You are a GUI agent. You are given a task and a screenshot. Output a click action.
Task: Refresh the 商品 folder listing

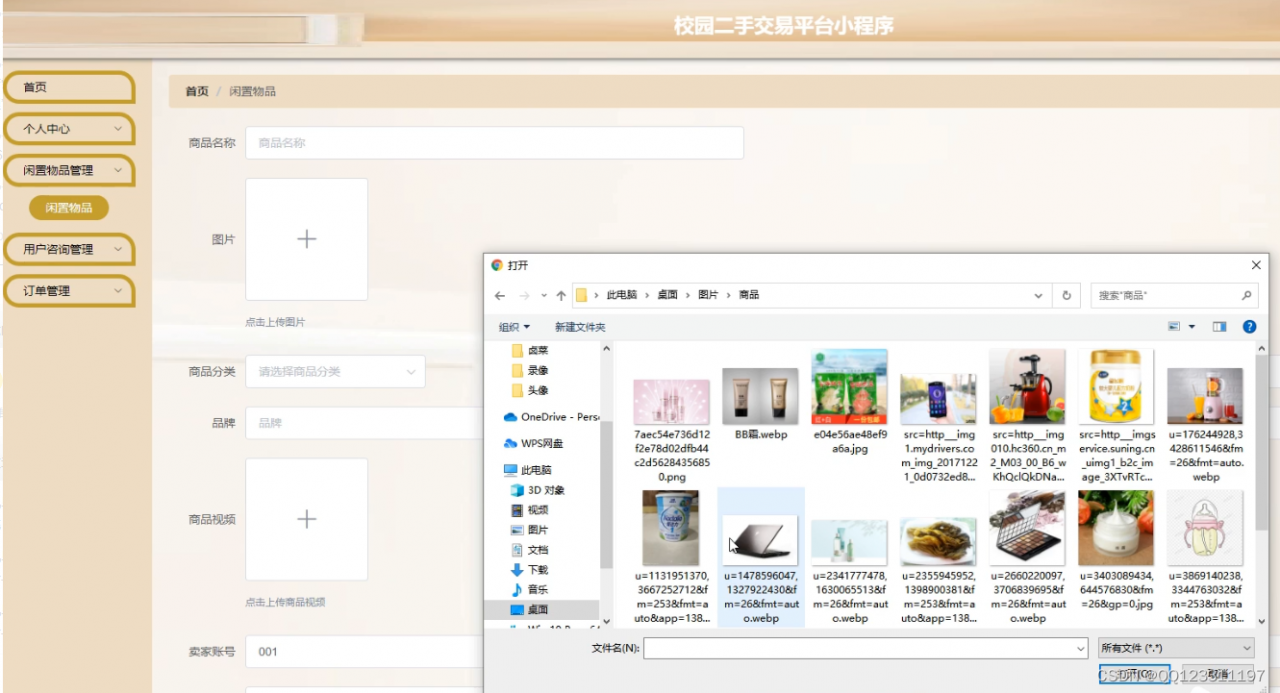[1066, 296]
